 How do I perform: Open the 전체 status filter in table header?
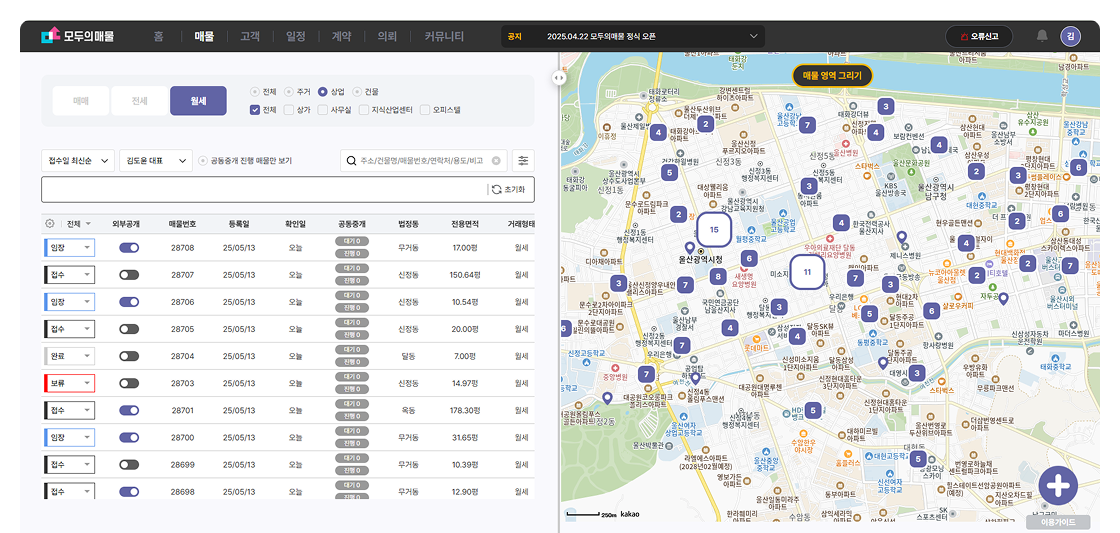click(78, 224)
